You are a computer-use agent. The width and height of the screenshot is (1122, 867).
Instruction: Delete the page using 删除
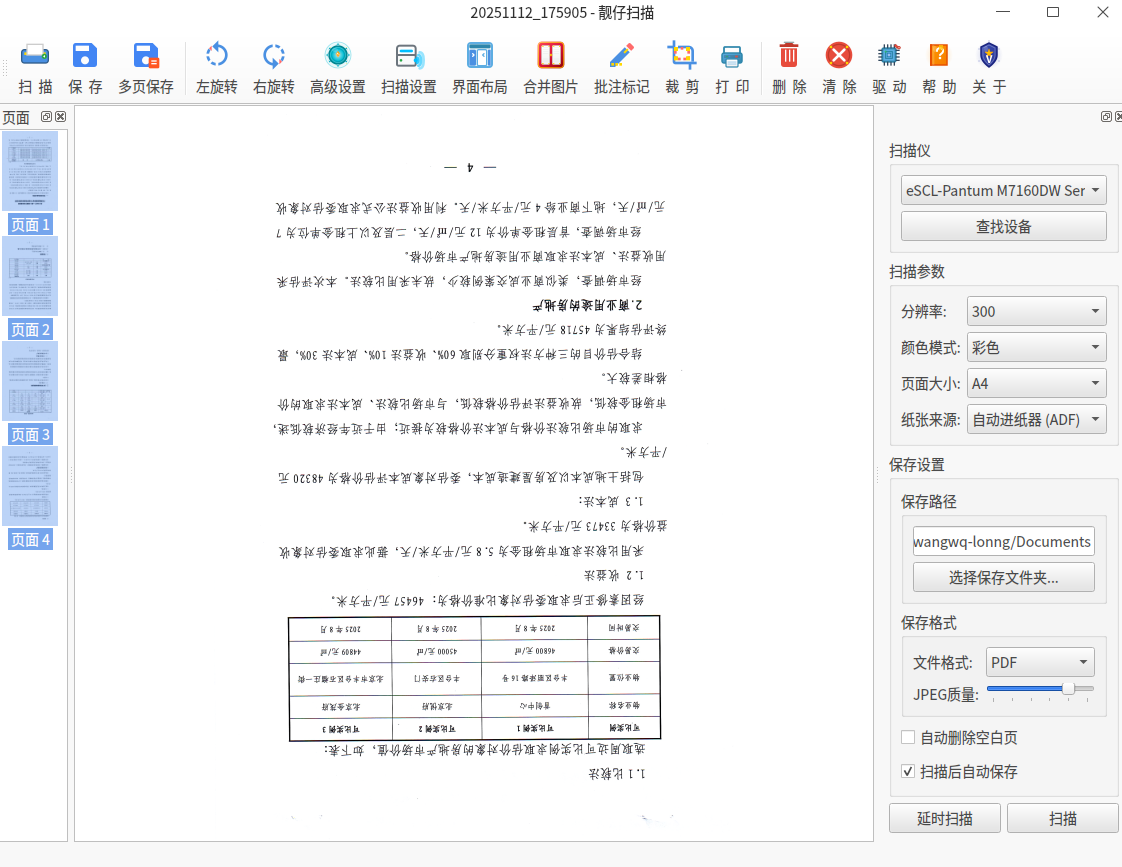[789, 69]
